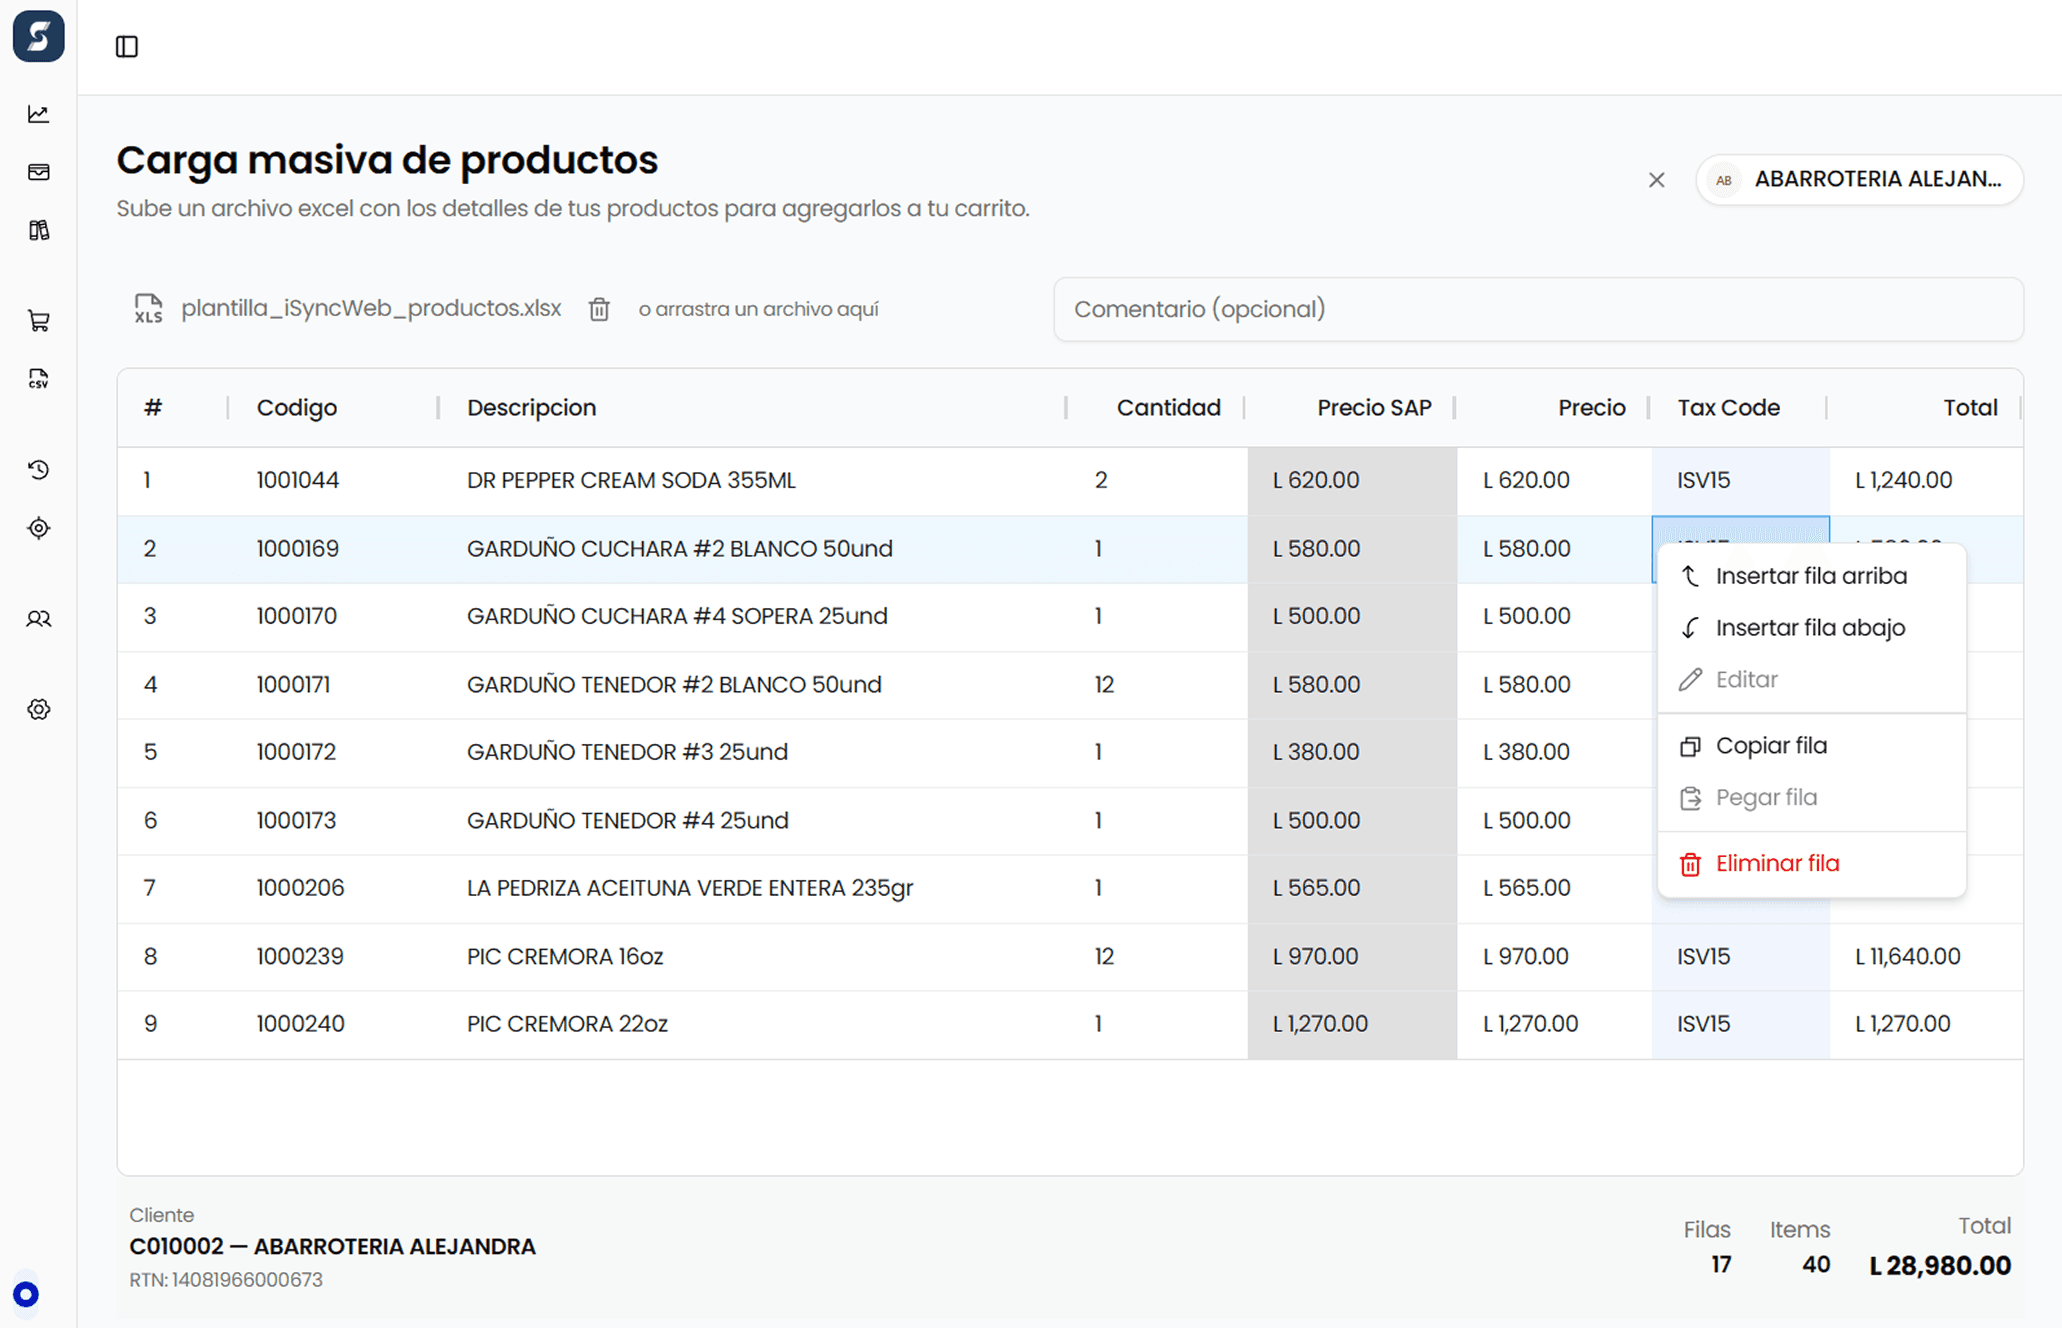Select Insertar fila abajo from context menu

click(1812, 628)
